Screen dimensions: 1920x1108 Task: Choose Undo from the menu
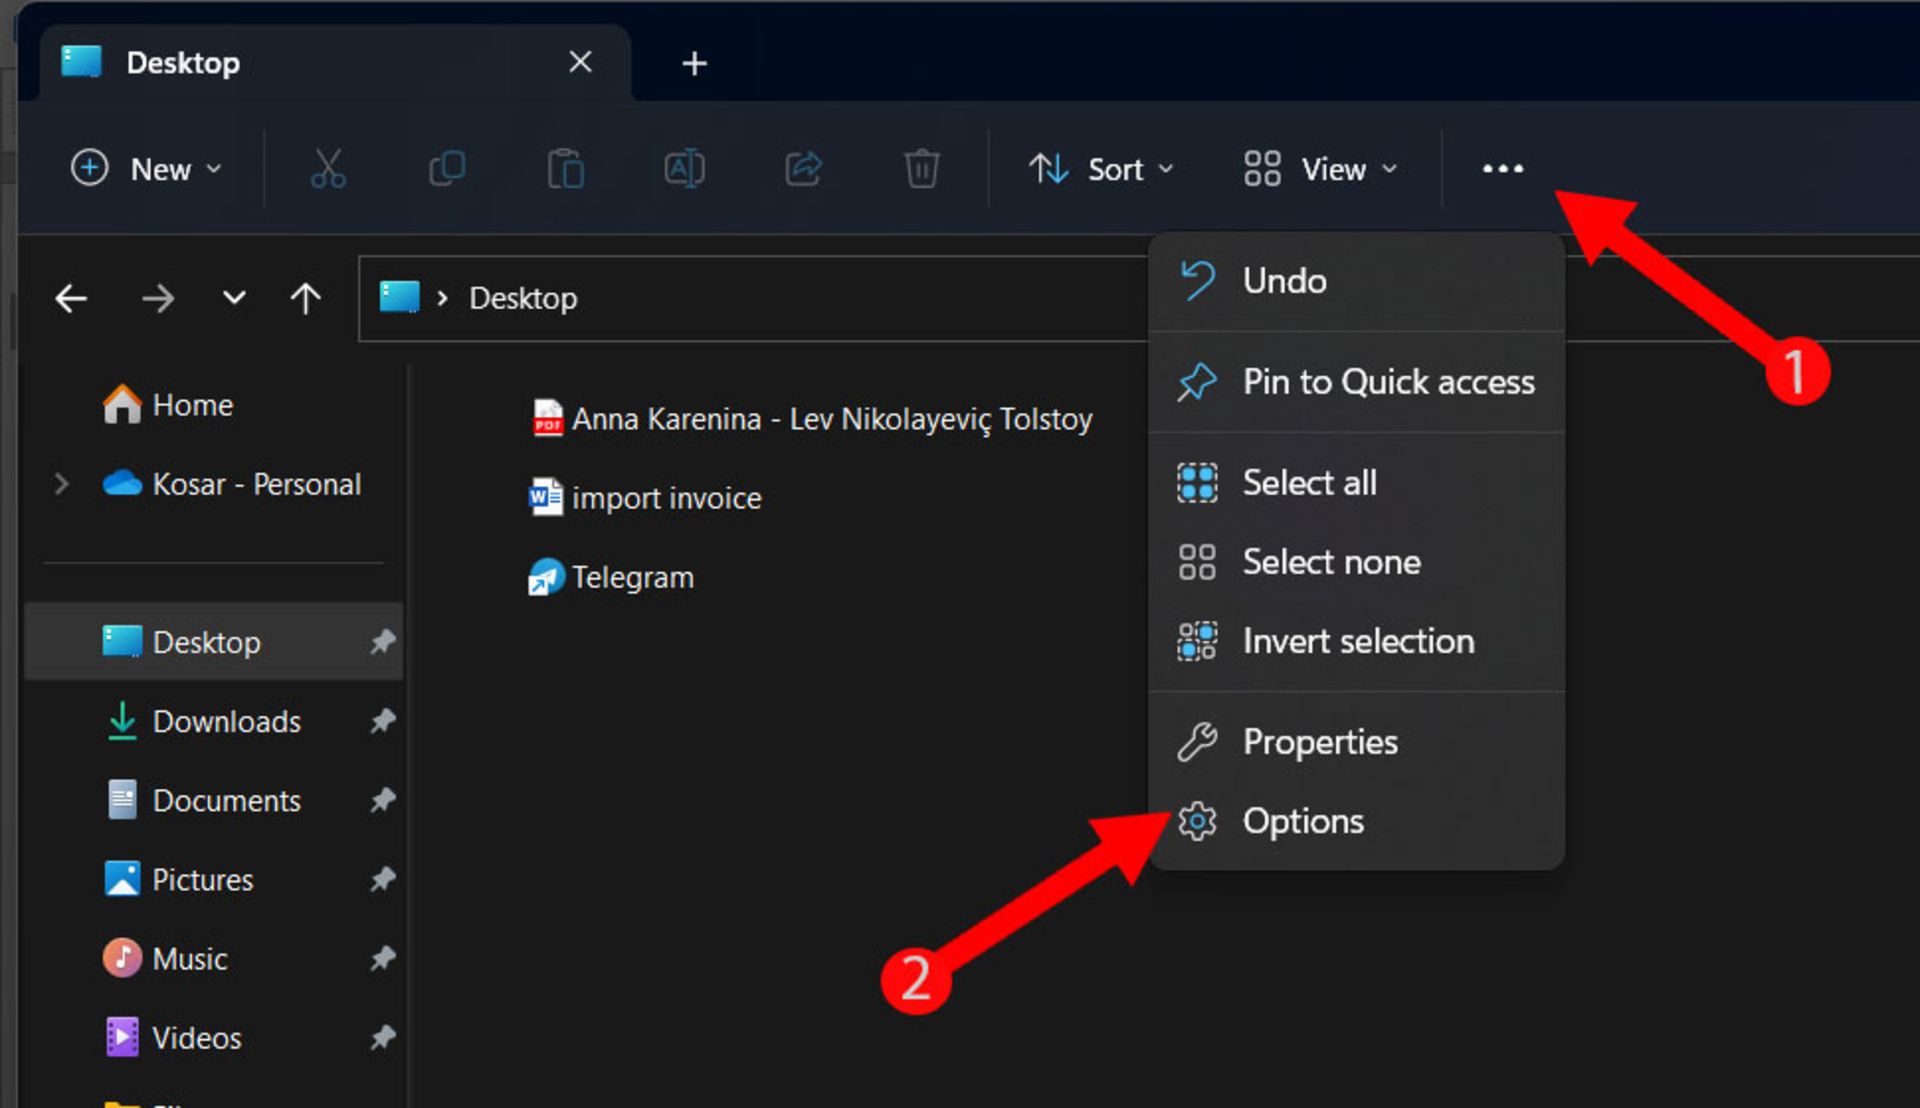[1356, 281]
